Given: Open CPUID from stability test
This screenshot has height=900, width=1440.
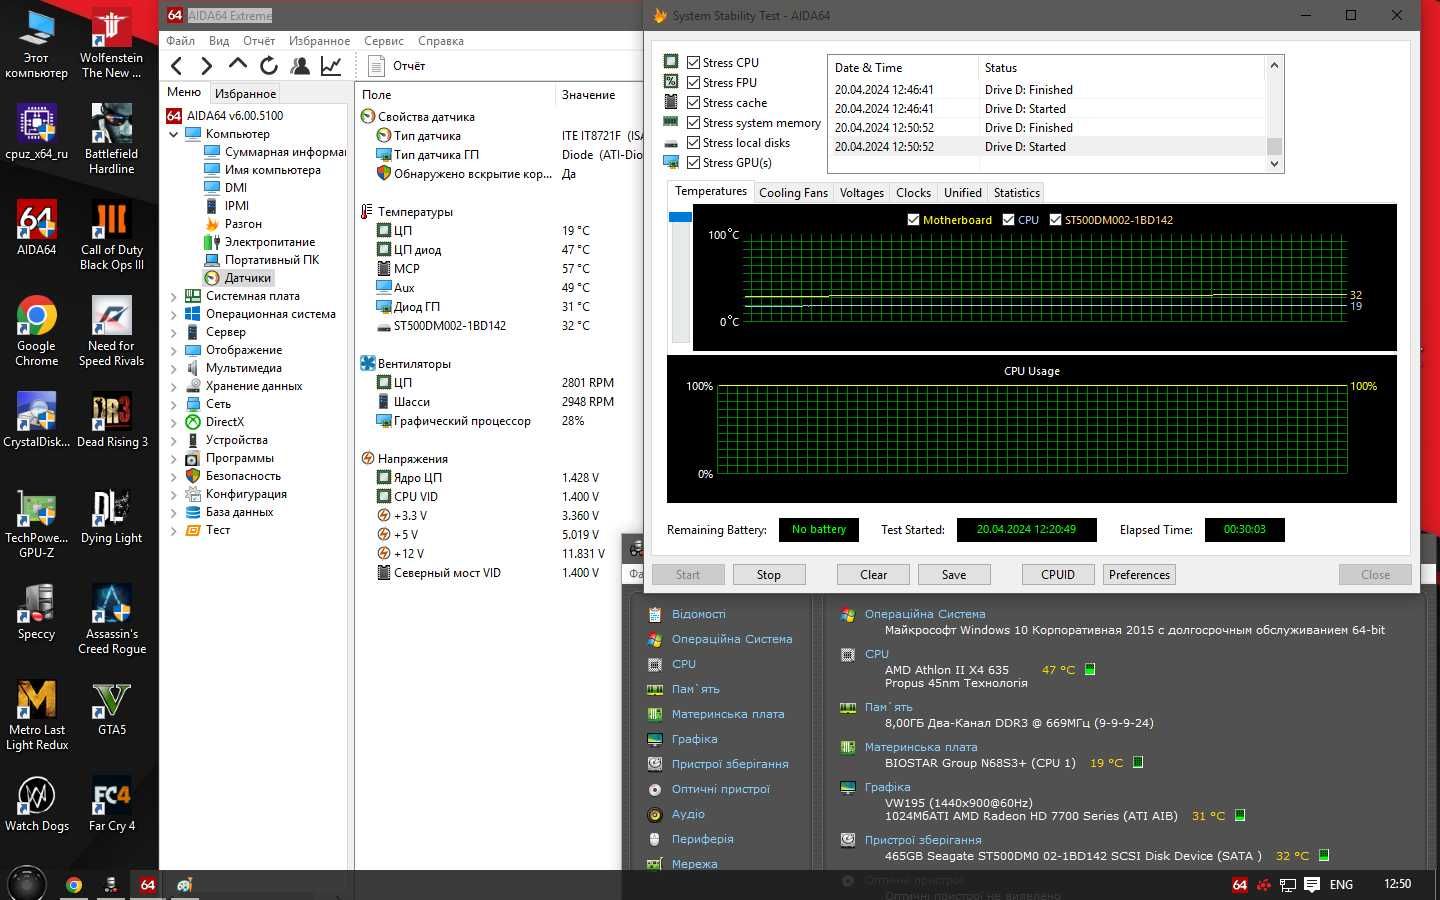Looking at the screenshot, I should [x=1058, y=575].
